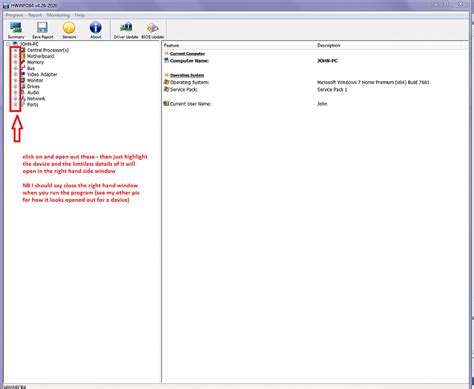Expand the Audio node
Screen dimensions: 474x389
(x=15, y=92)
